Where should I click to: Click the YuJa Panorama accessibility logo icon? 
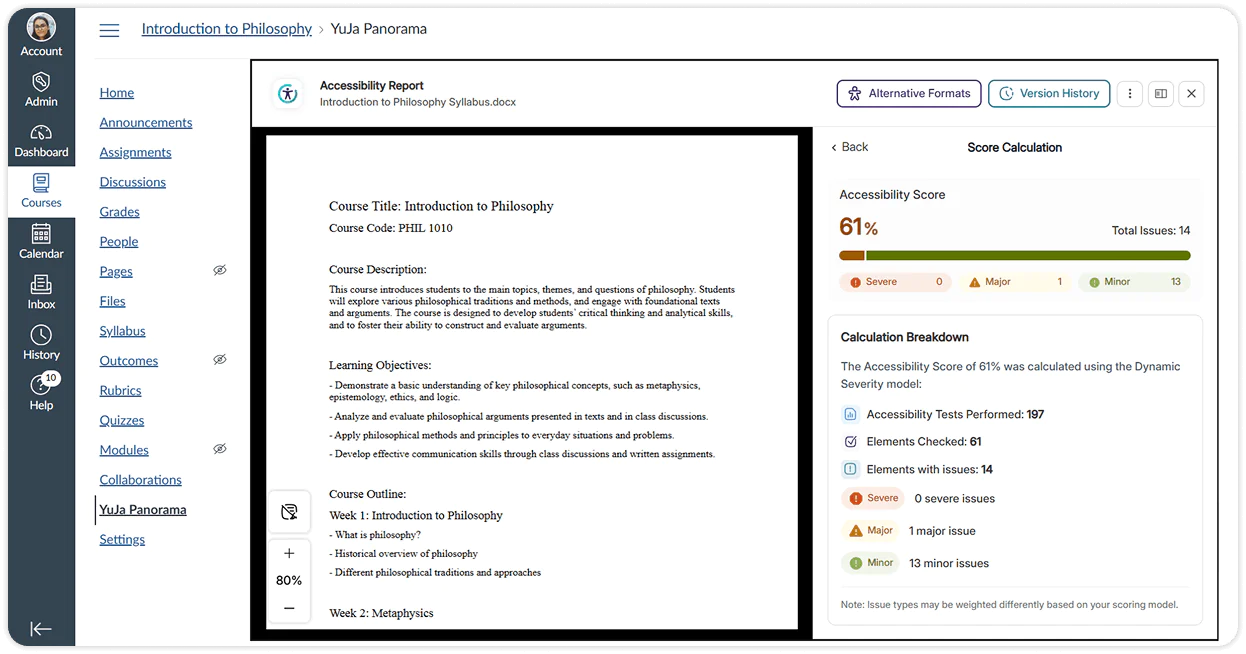[288, 94]
